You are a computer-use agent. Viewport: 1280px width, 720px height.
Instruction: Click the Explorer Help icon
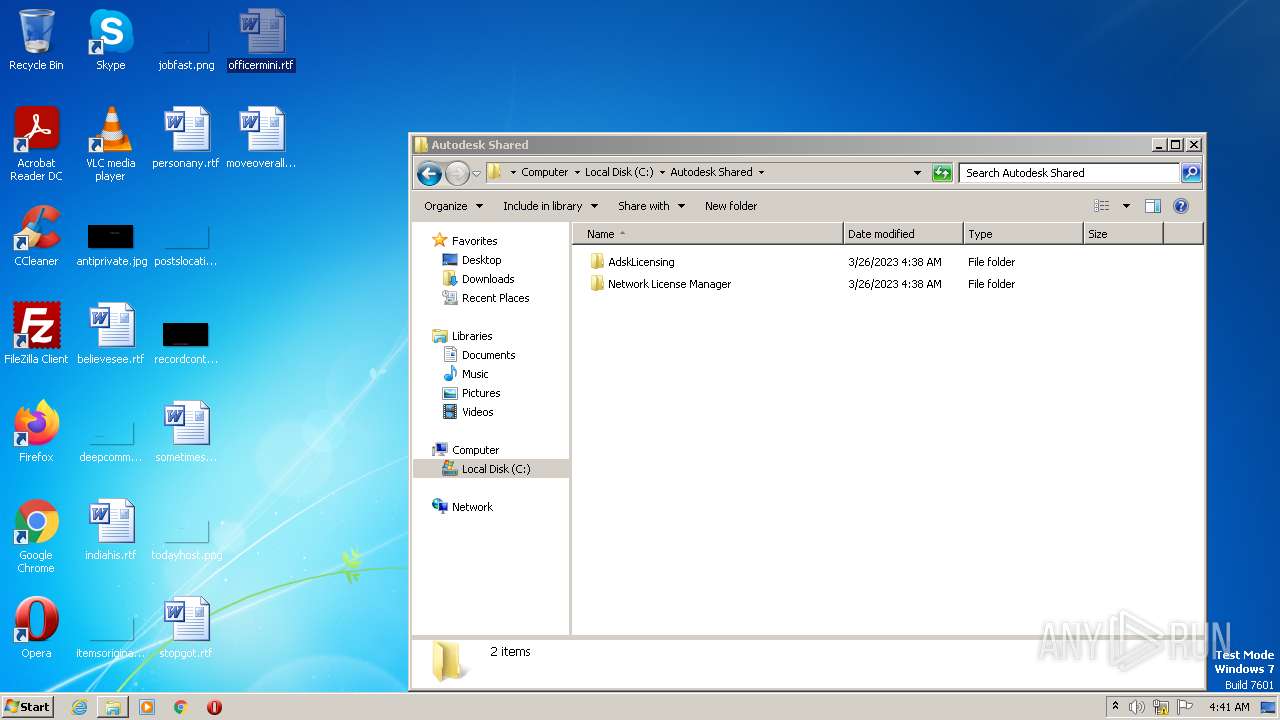pyautogui.click(x=1181, y=206)
